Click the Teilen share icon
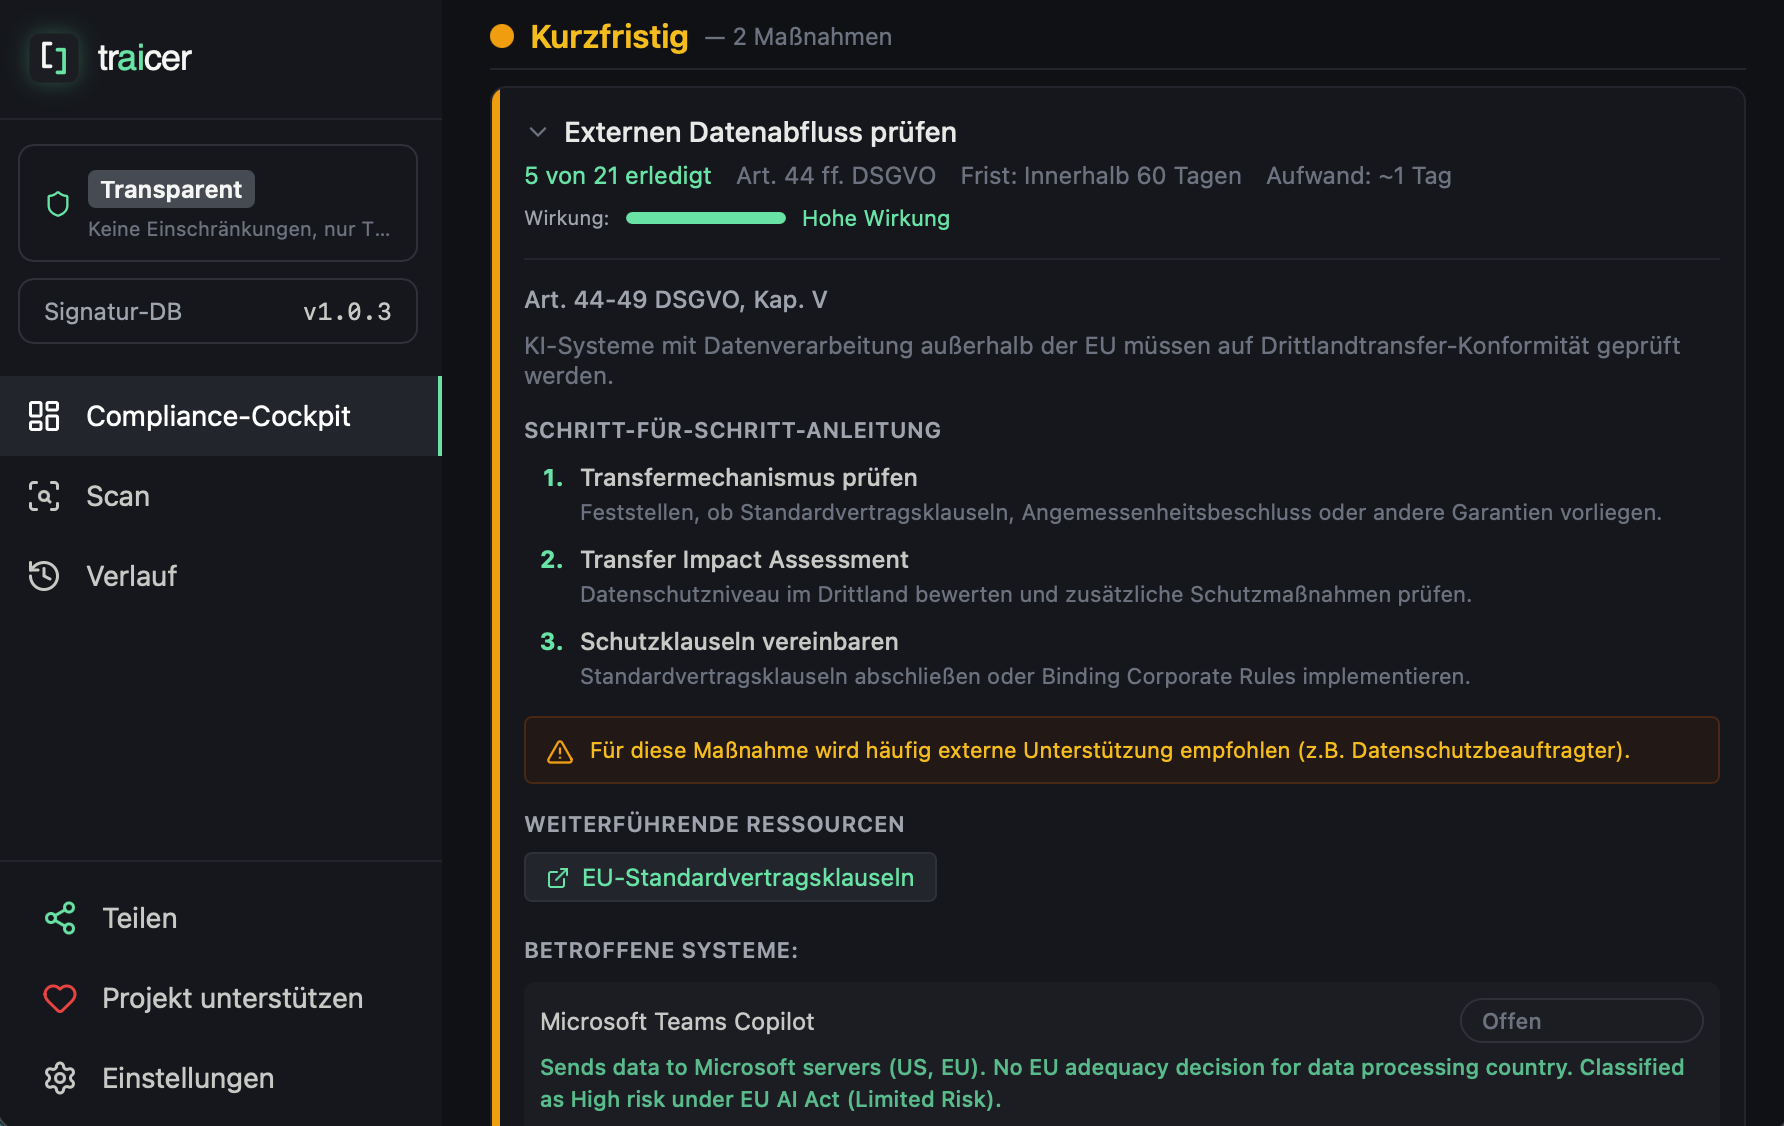The image size is (1784, 1126). tap(59, 918)
